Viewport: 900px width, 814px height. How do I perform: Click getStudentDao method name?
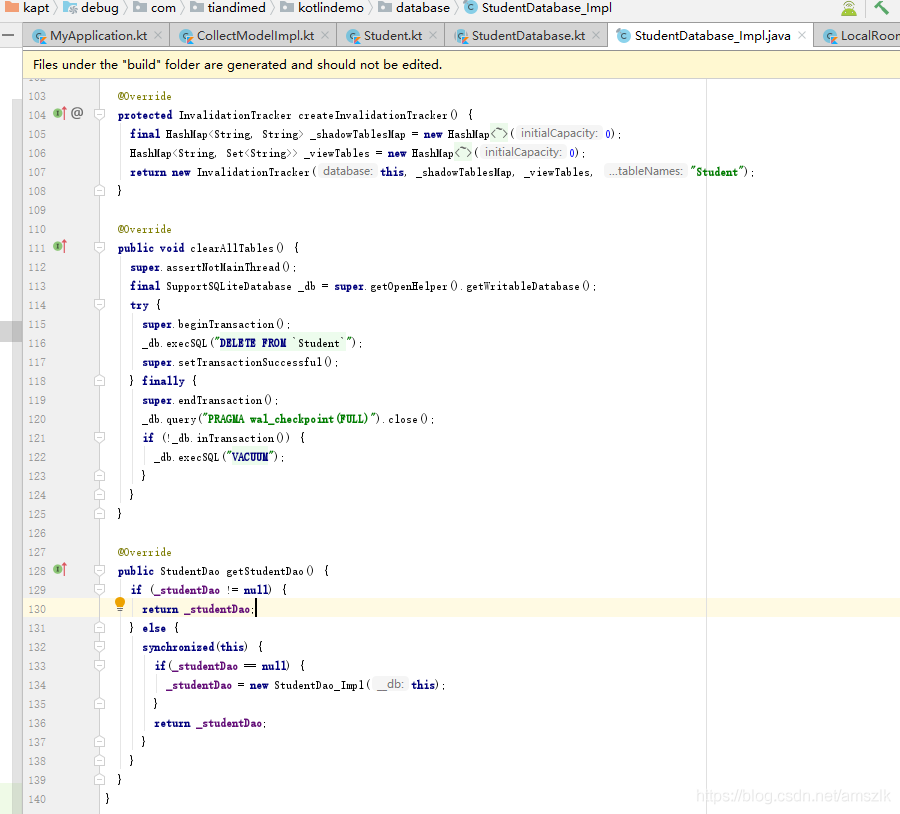265,571
